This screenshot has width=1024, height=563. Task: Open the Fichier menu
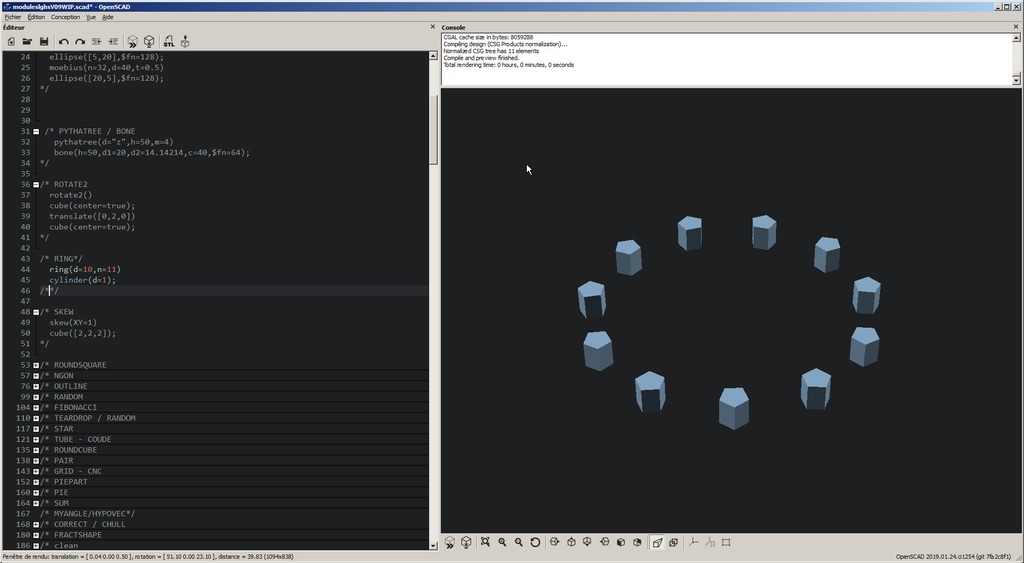[12, 17]
